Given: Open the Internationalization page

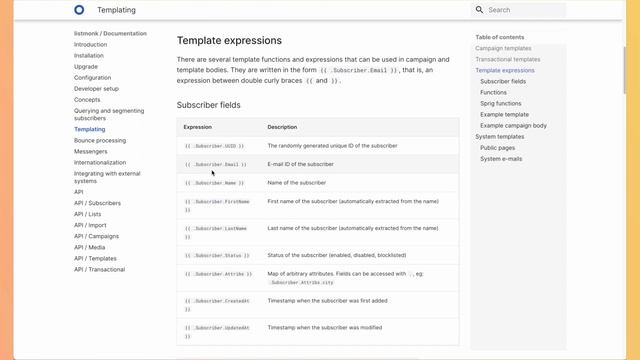Looking at the screenshot, I should [x=100, y=162].
